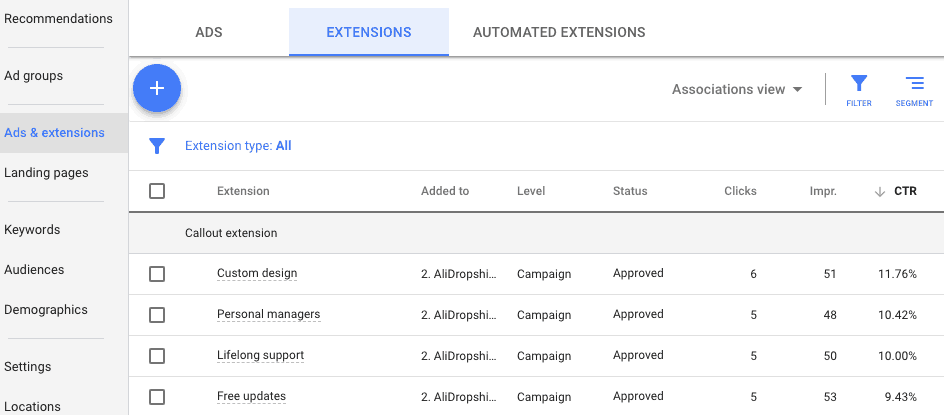
Task: Open the Extension type: All filter
Action: click(238, 146)
